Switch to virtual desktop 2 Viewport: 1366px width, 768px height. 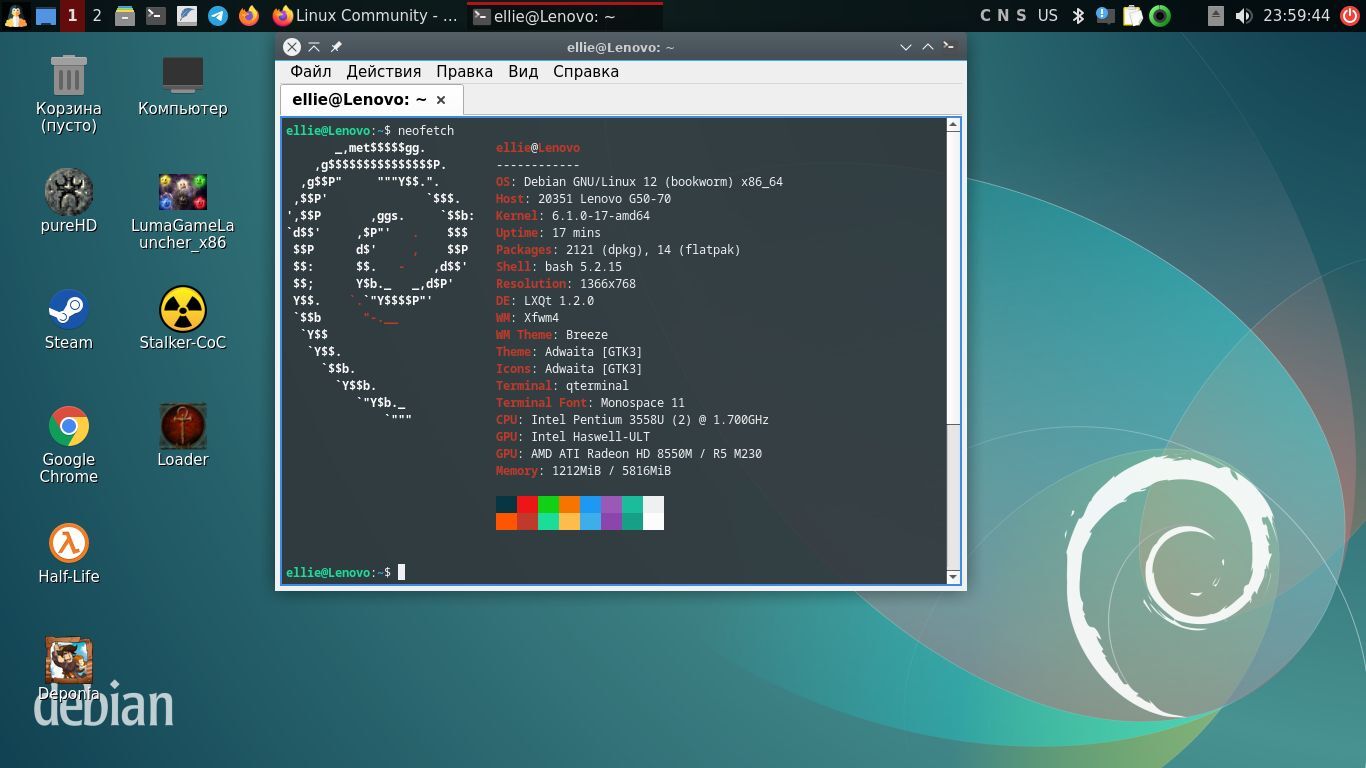click(x=97, y=16)
